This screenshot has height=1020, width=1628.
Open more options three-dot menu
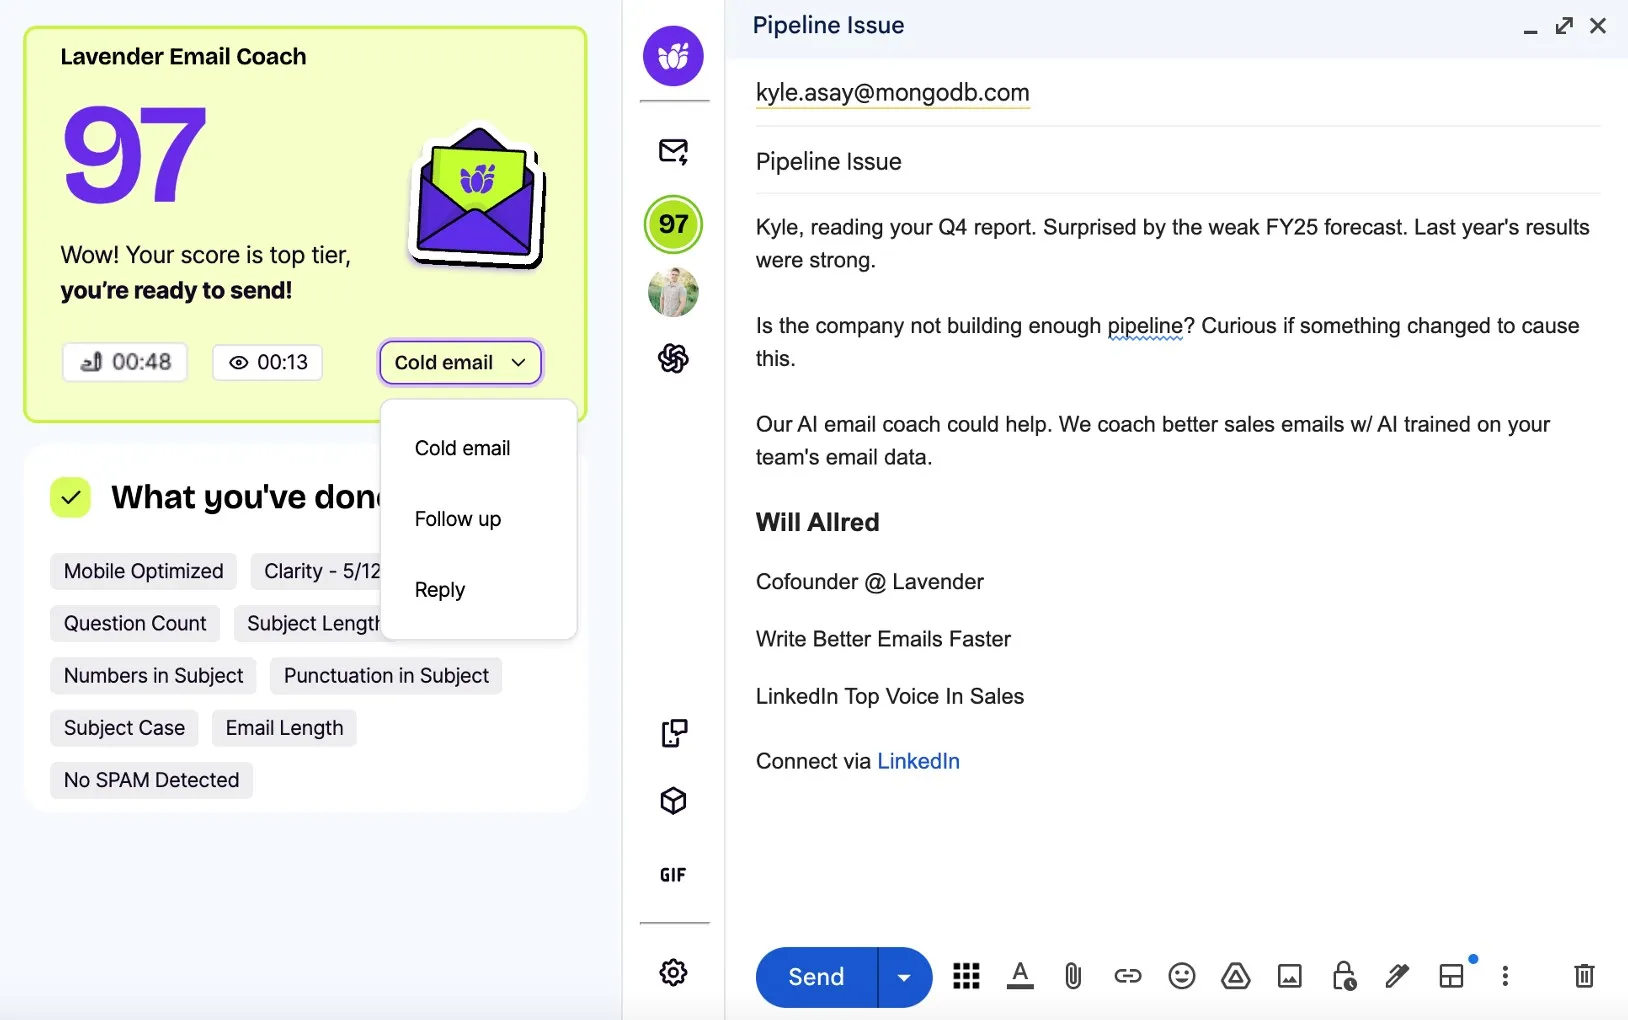pos(1505,976)
